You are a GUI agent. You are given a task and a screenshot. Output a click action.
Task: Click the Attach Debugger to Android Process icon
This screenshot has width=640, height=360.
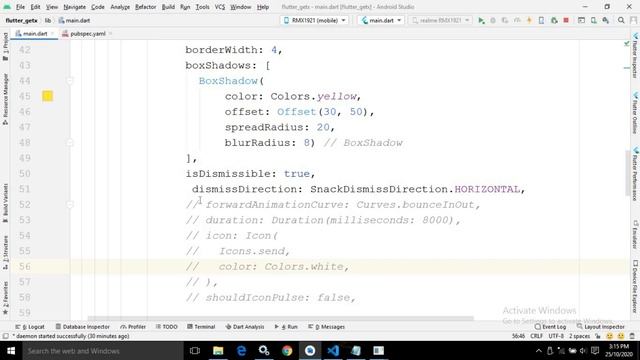click(554, 20)
